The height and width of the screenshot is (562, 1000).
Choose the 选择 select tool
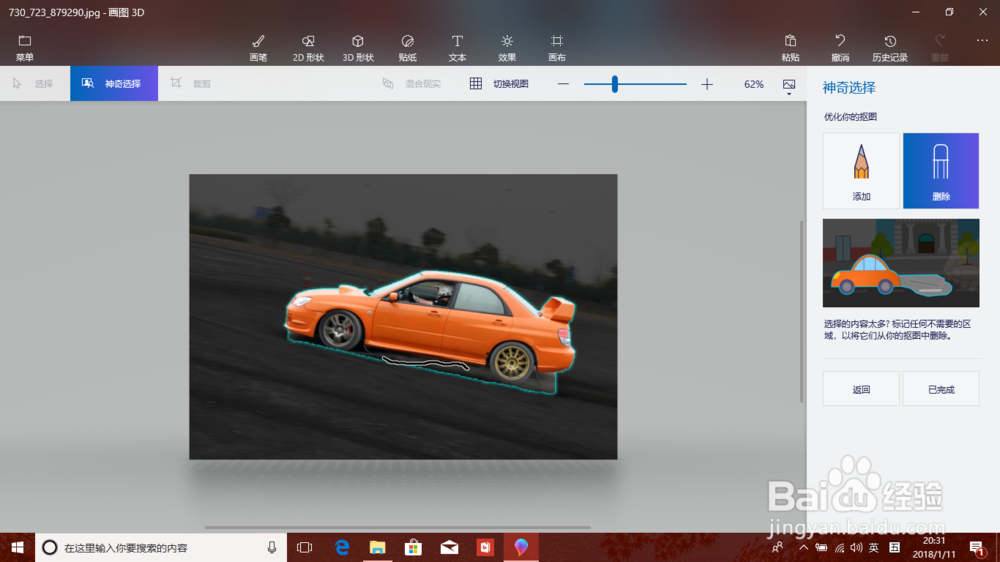tap(34, 84)
